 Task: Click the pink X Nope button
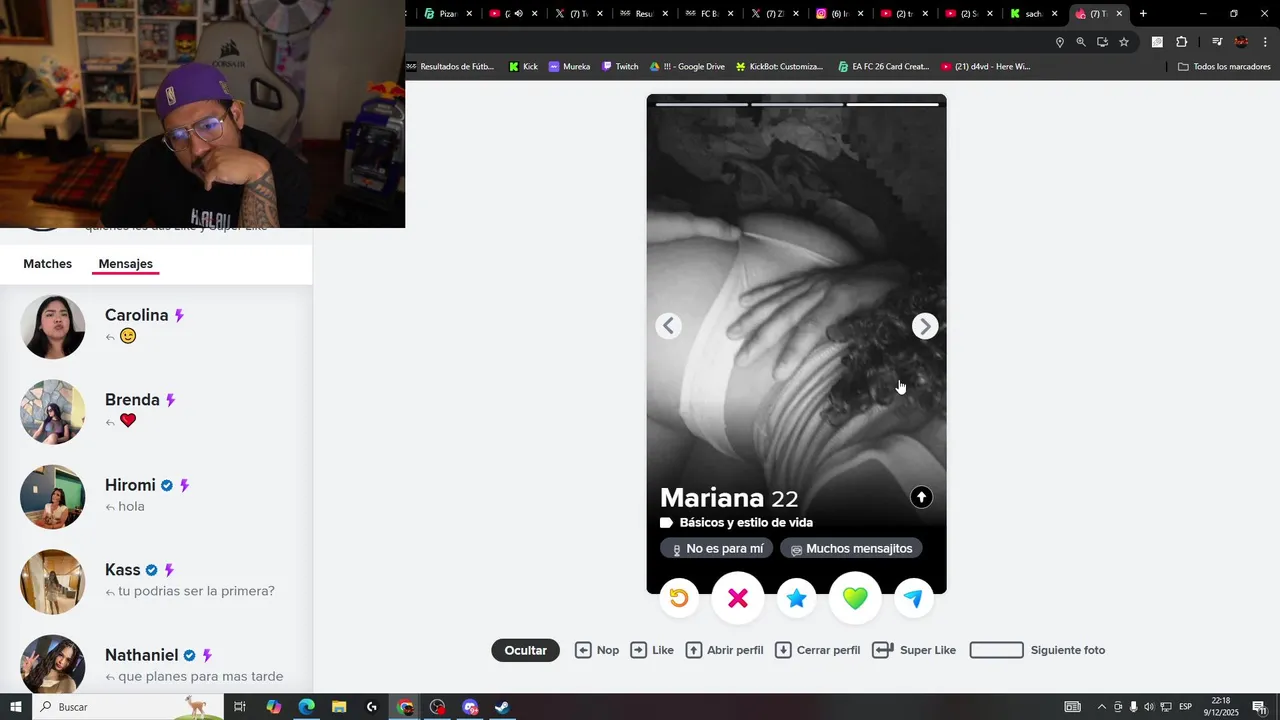point(738,598)
